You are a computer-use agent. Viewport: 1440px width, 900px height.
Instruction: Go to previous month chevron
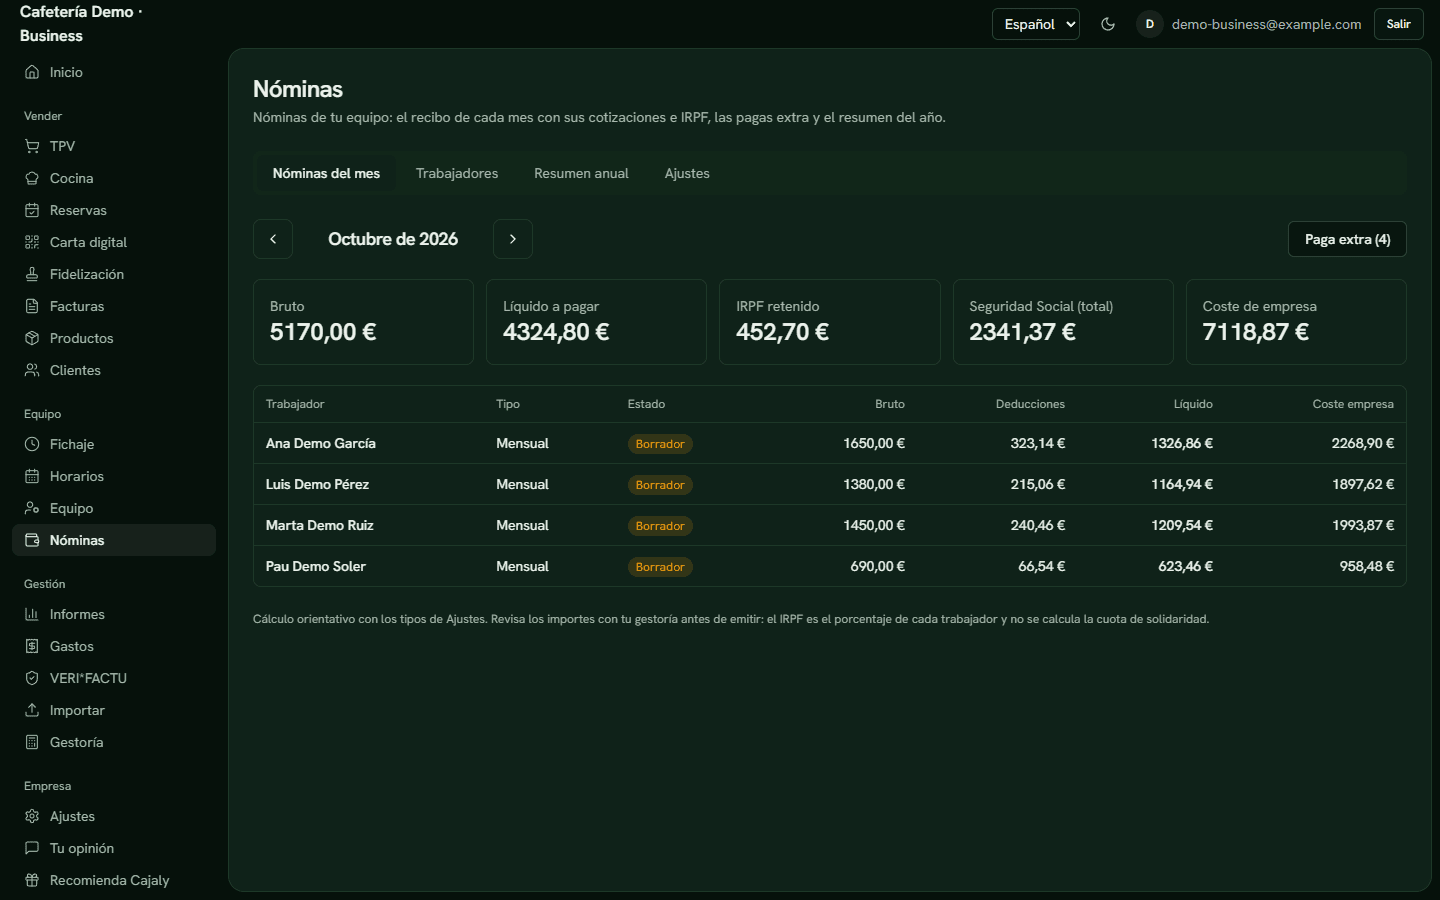tap(273, 239)
